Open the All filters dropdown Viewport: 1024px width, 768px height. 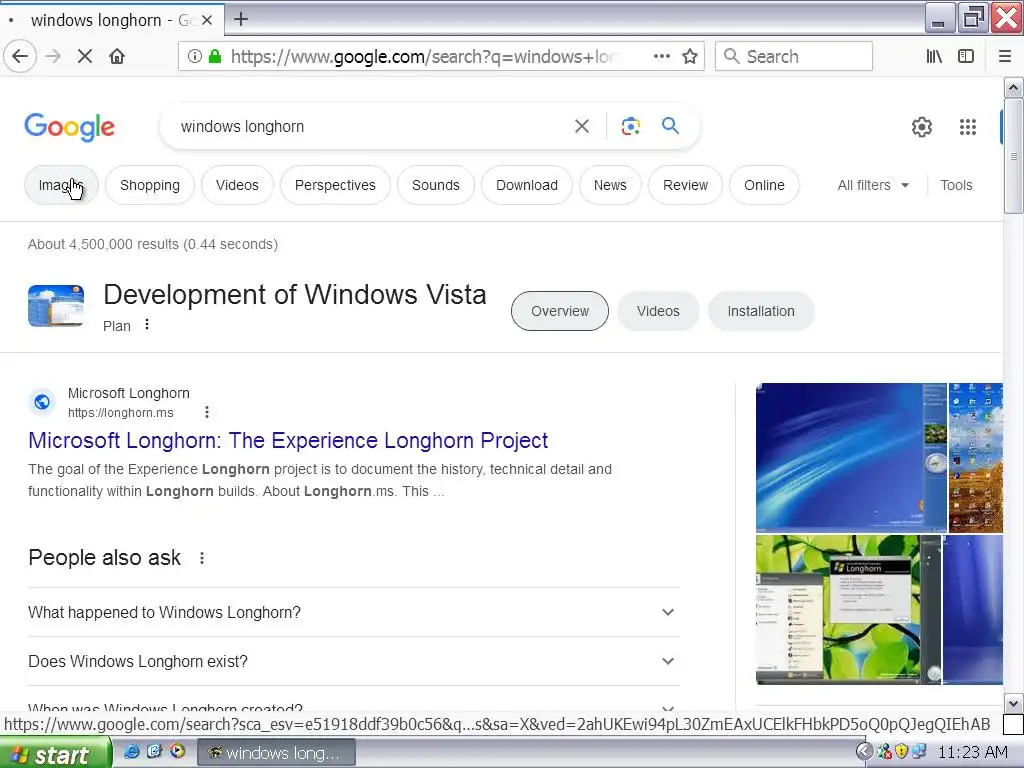[x=873, y=185]
